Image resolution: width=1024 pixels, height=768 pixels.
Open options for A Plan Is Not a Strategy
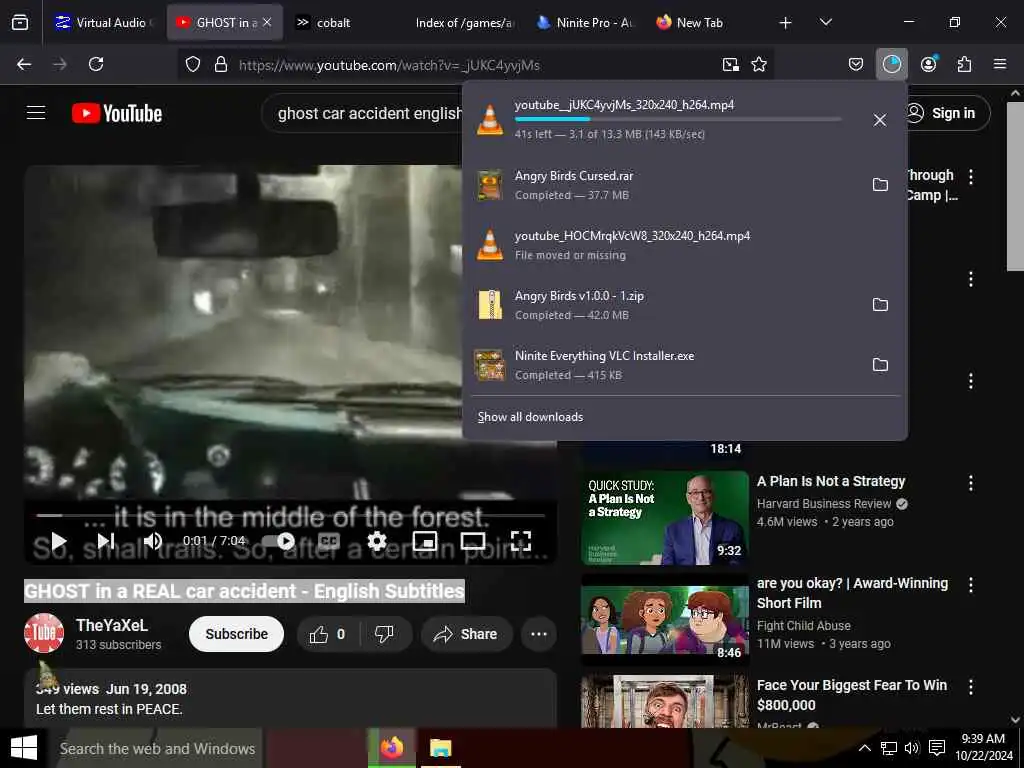click(971, 483)
